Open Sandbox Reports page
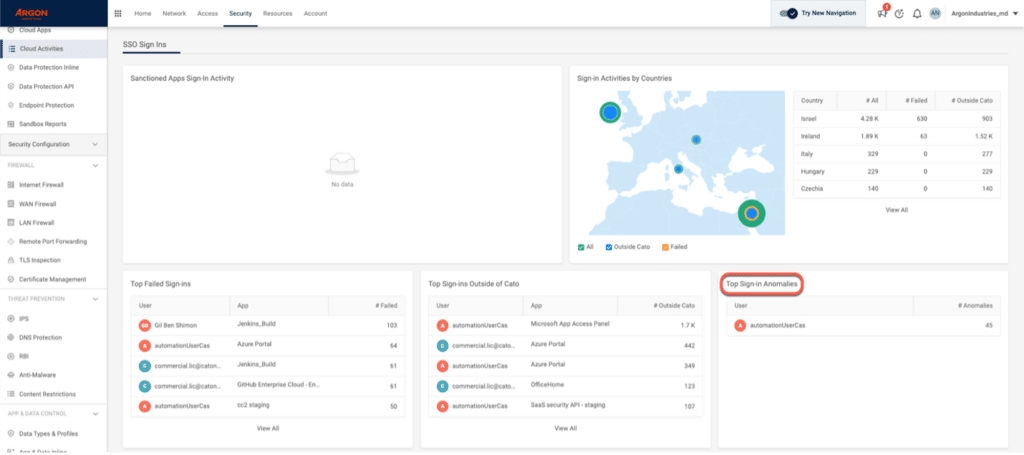The width and height of the screenshot is (1024, 455). tap(43, 124)
